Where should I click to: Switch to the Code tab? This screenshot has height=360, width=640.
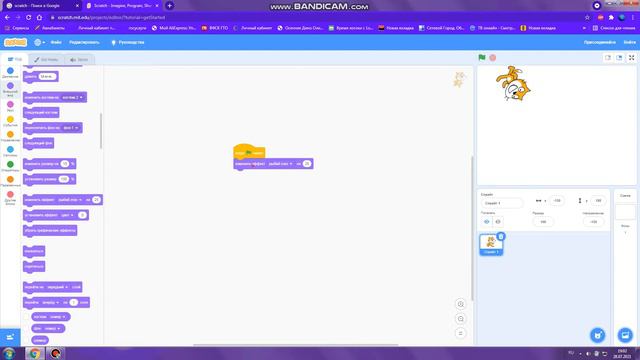[15, 60]
